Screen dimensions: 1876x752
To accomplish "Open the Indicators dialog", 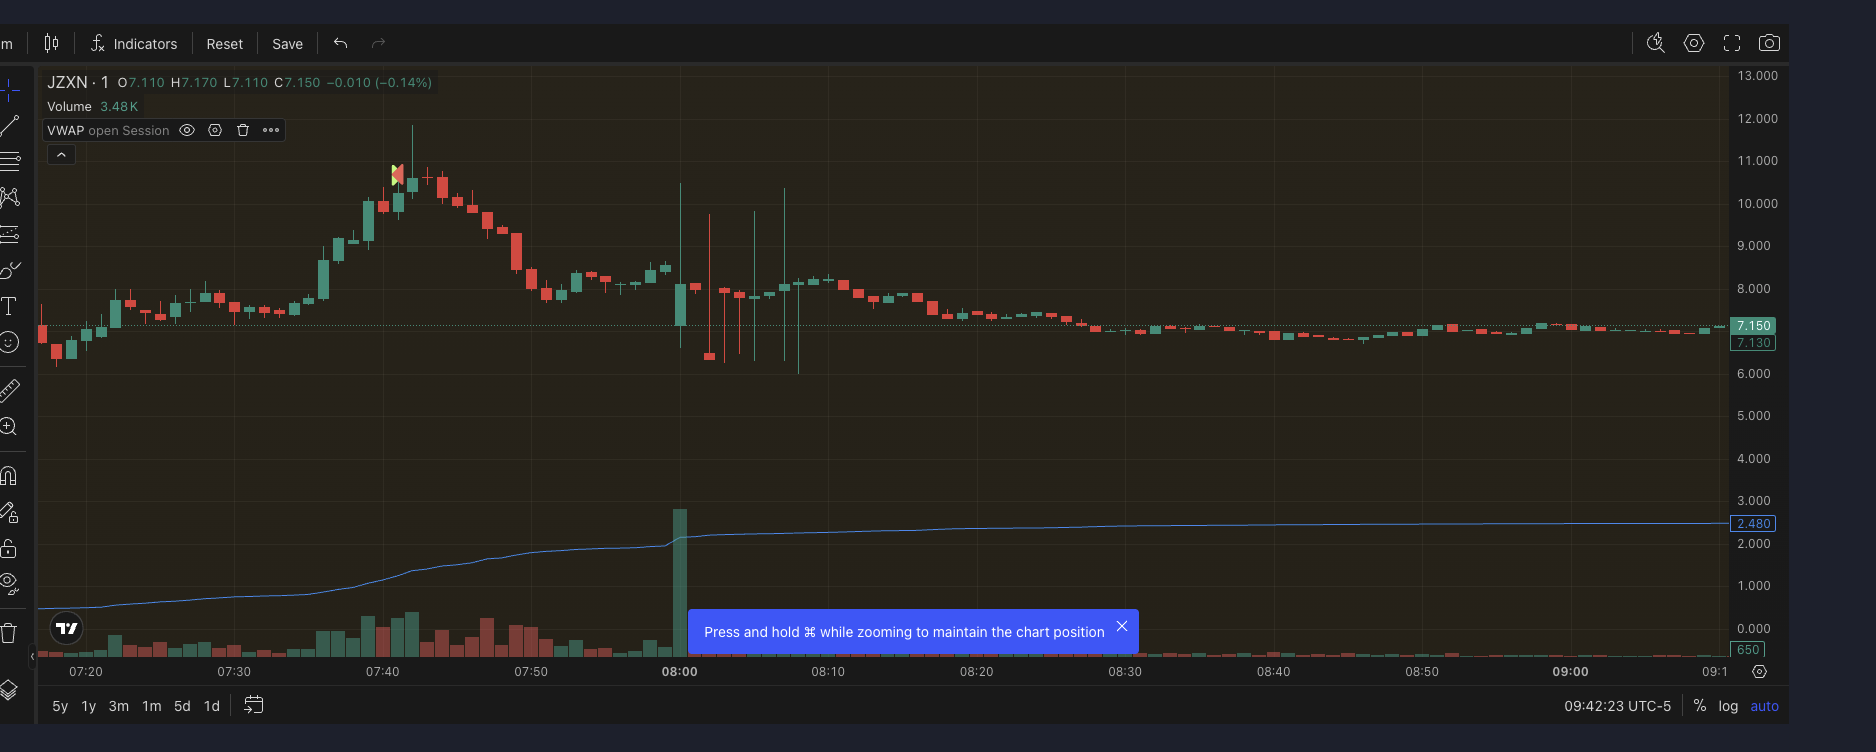I will pyautogui.click(x=134, y=44).
